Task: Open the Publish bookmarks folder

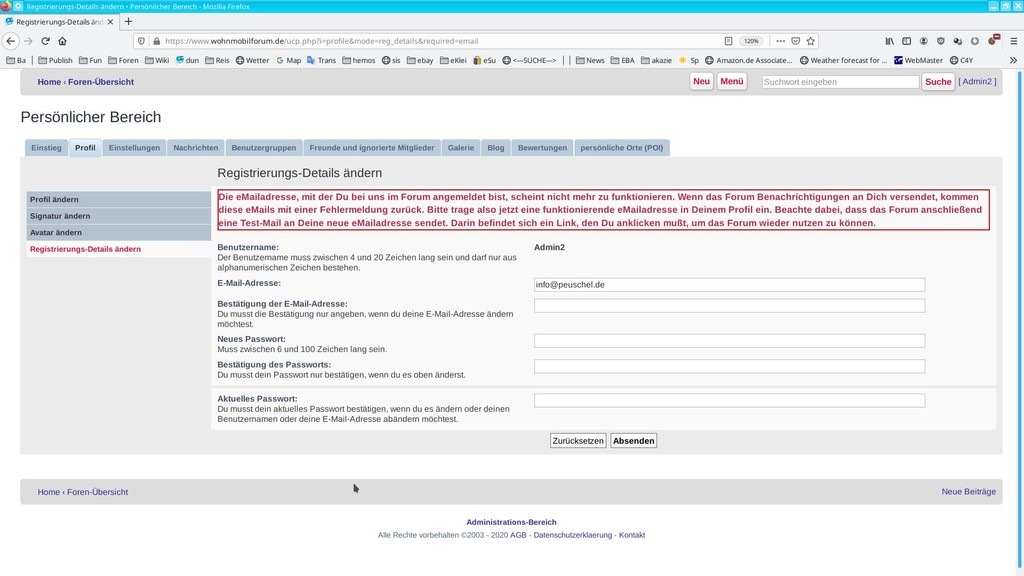Action: click(55, 60)
